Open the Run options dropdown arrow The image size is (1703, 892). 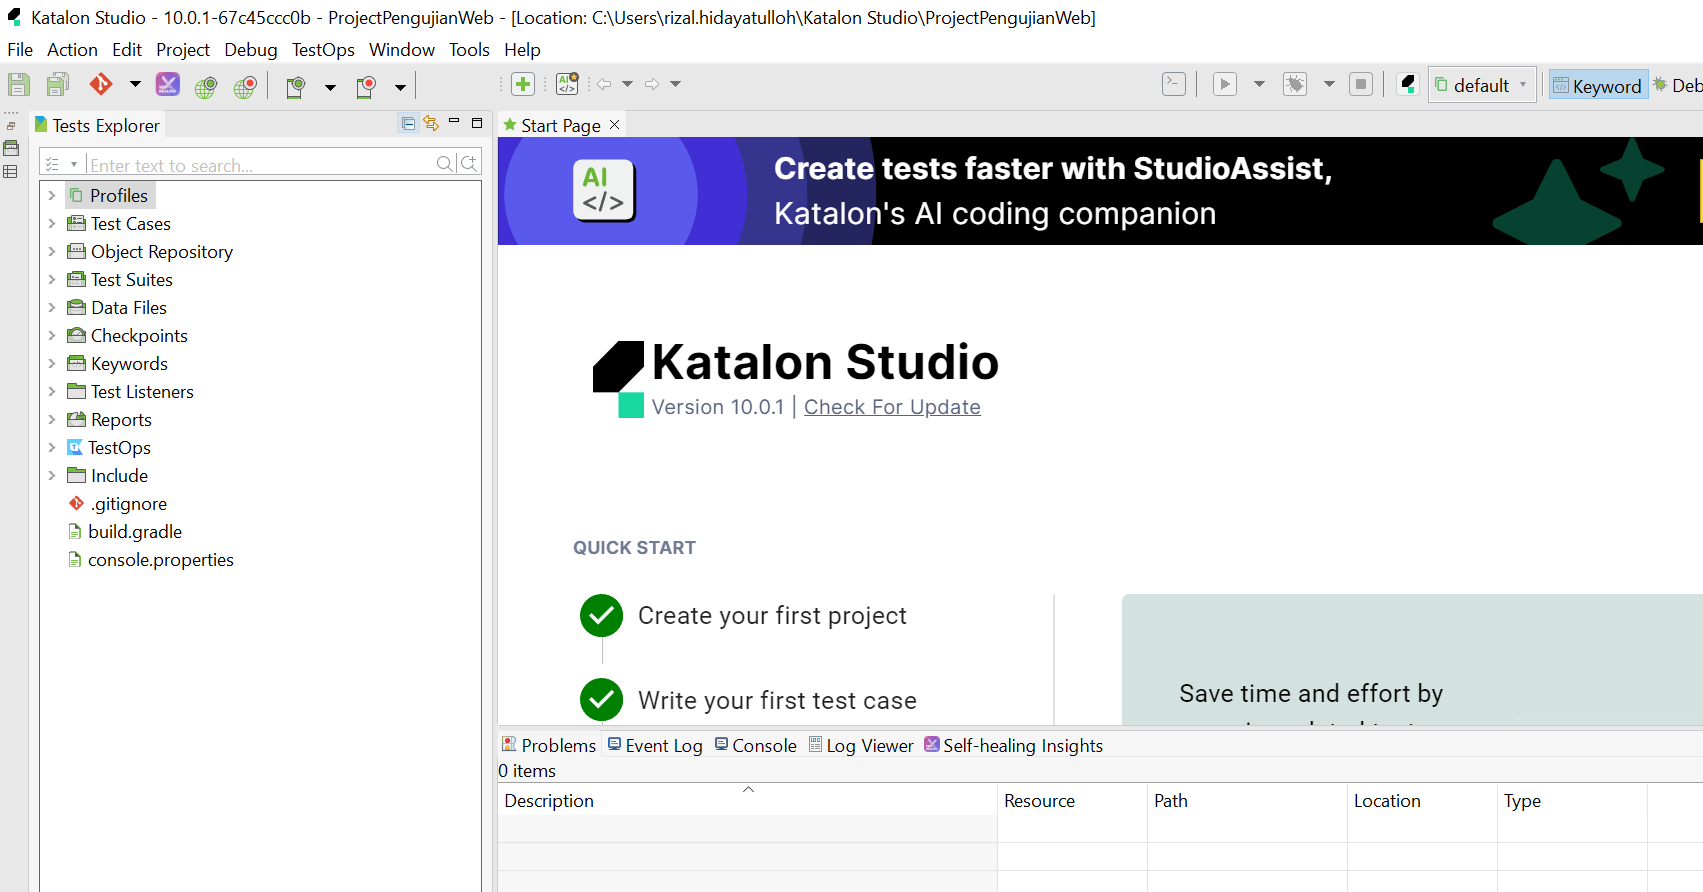tap(1259, 84)
